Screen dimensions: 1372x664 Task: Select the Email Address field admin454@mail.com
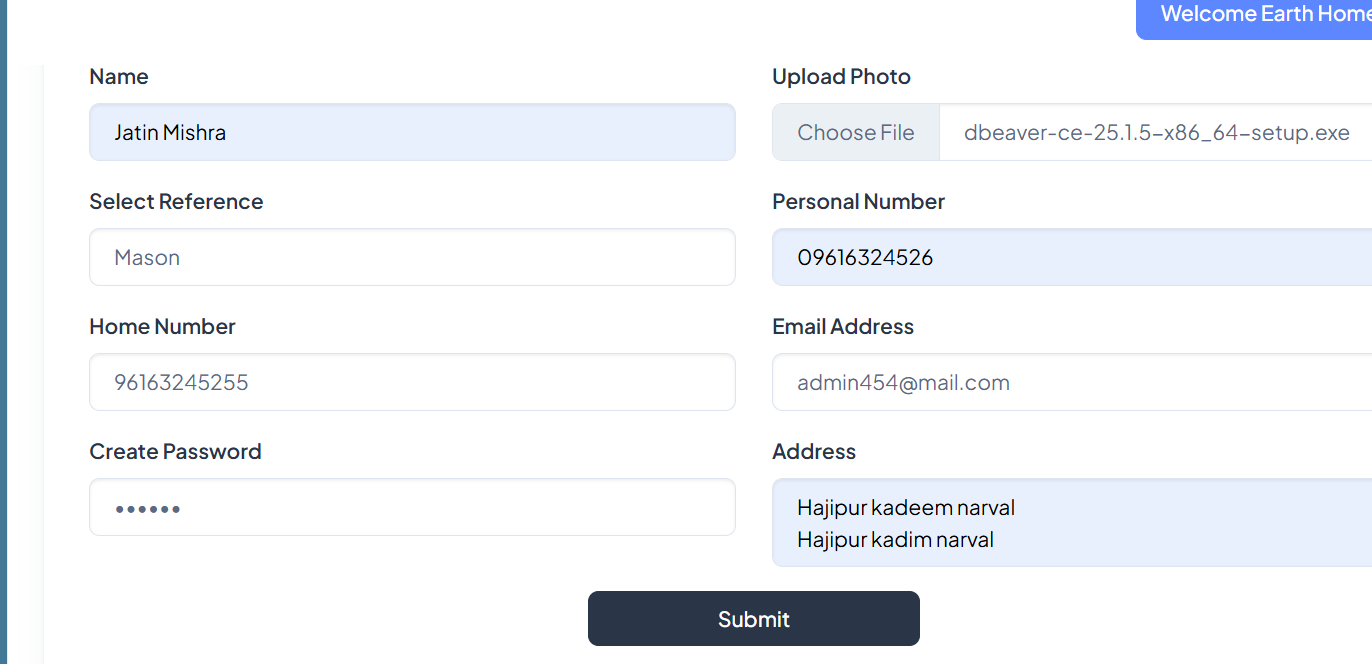point(1072,382)
